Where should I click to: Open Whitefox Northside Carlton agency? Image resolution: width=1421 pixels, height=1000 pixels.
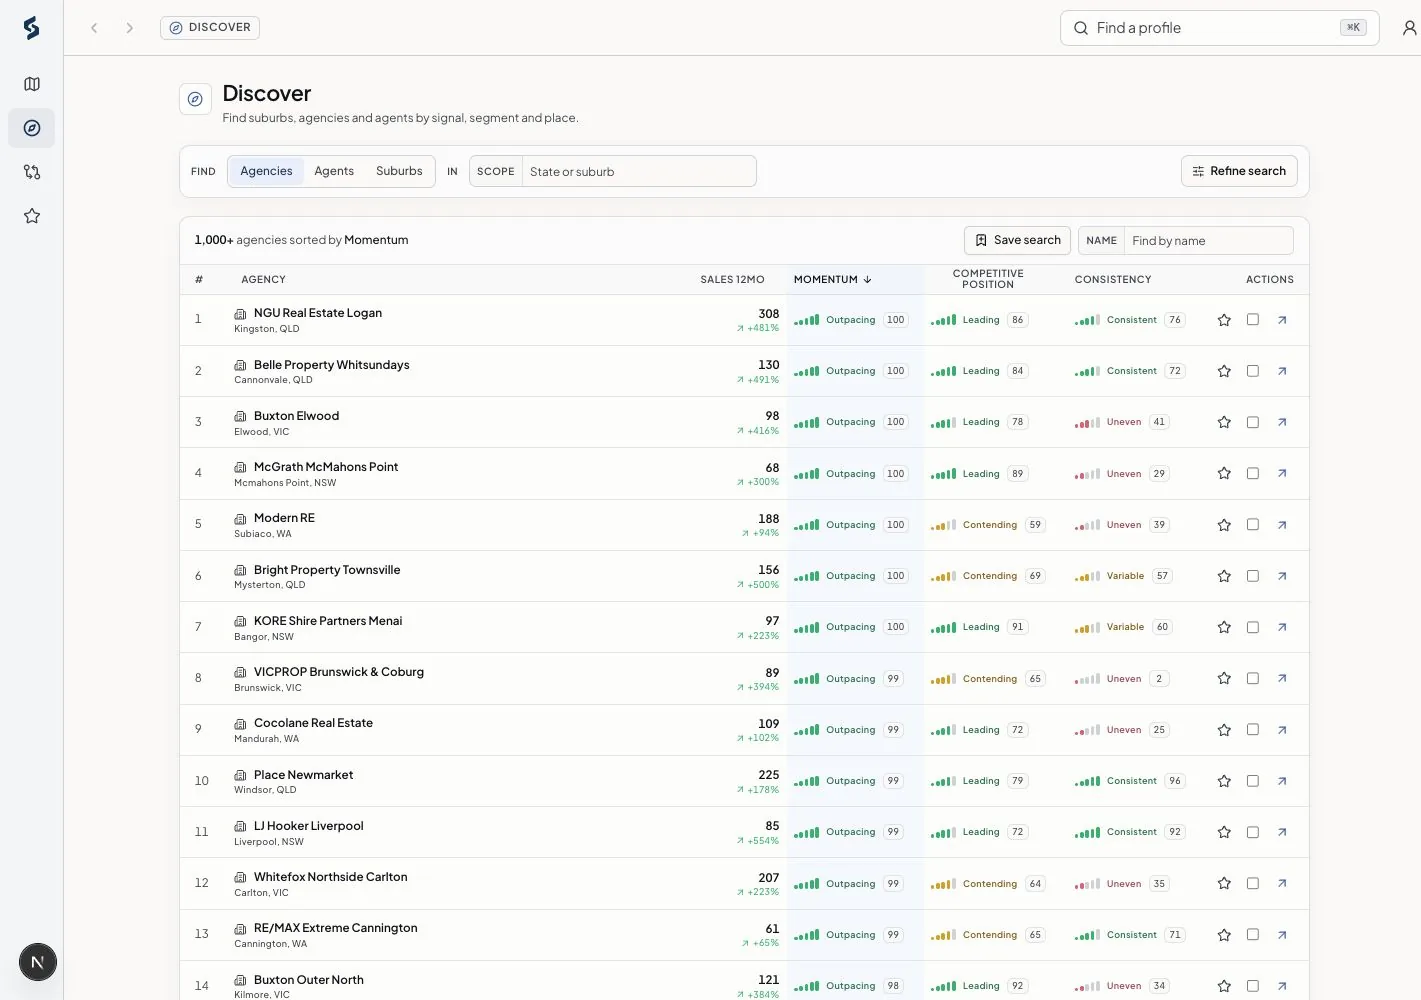pos(330,877)
